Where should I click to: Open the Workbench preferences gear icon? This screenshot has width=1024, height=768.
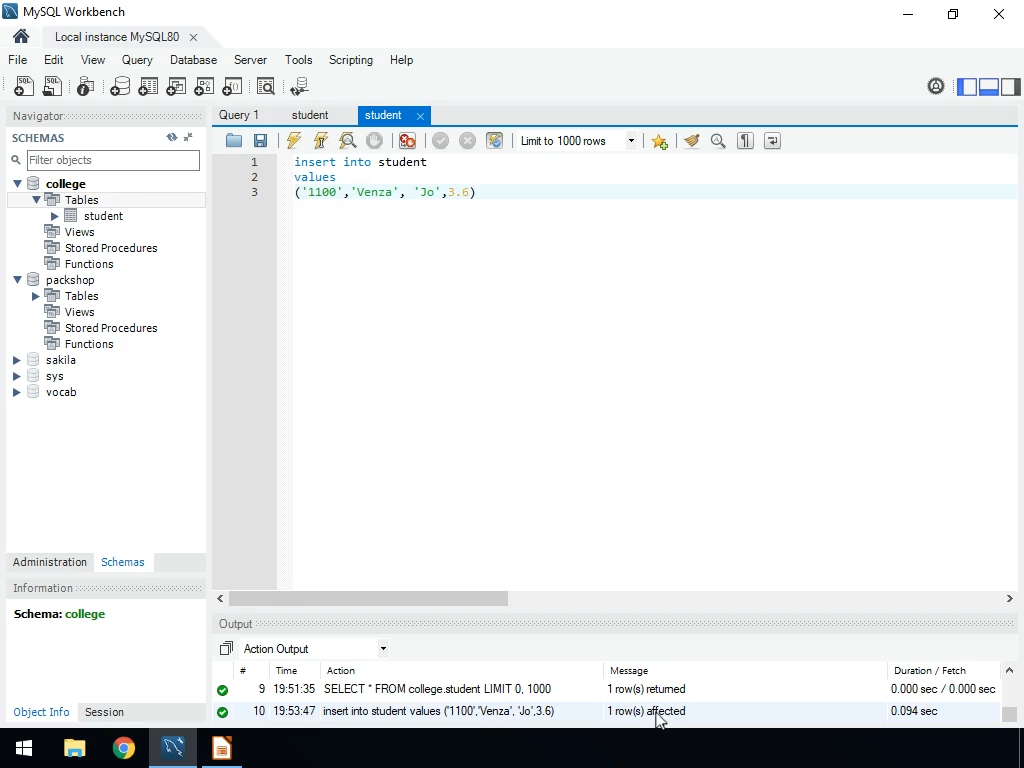point(936,86)
